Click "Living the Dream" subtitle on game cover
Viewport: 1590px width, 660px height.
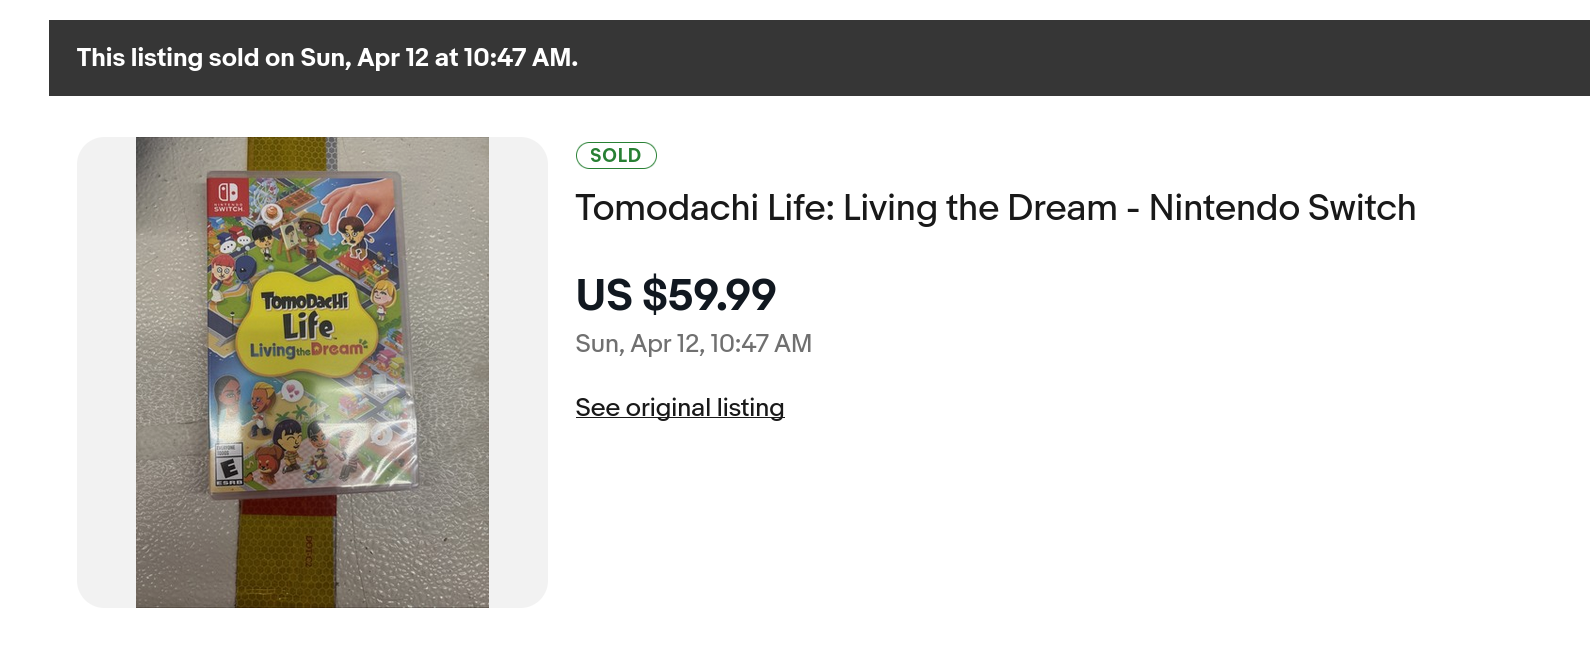pyautogui.click(x=307, y=350)
